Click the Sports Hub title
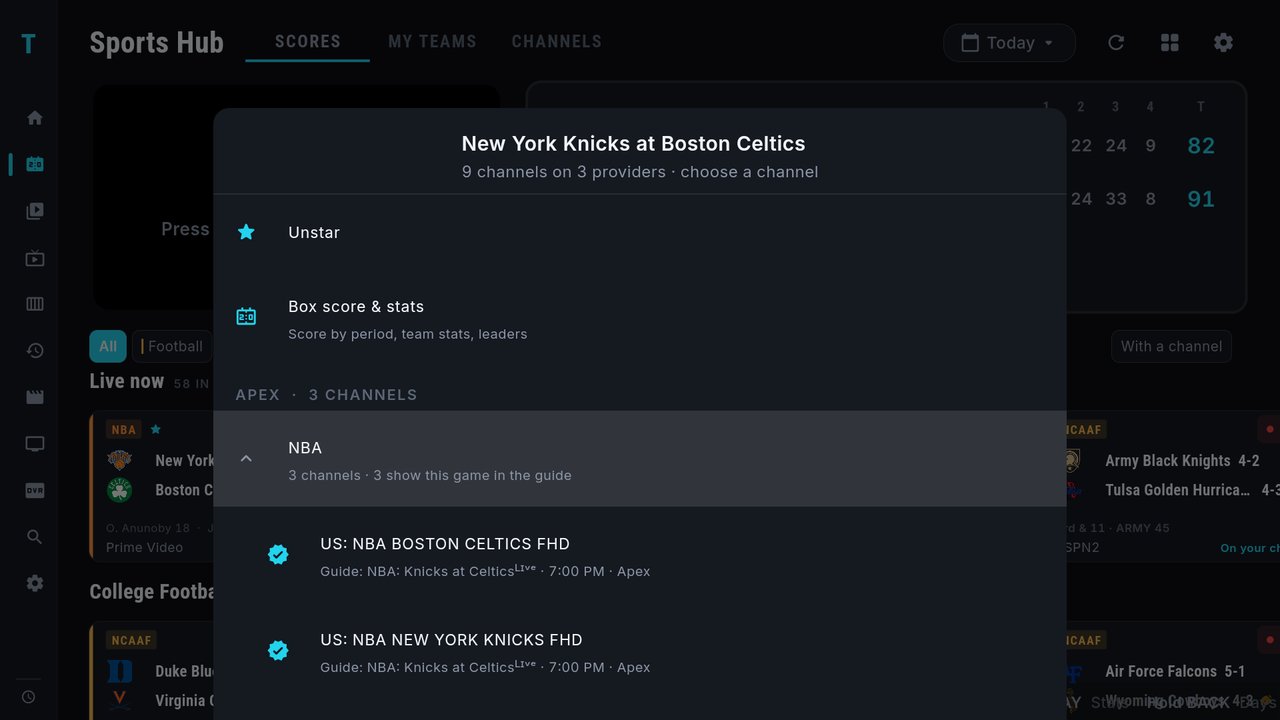 coord(156,43)
